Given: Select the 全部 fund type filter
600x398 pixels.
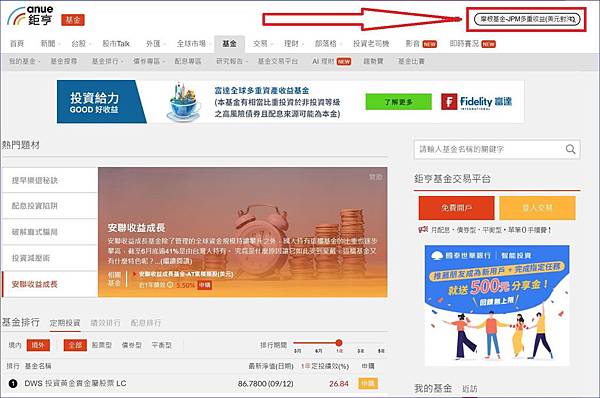Looking at the screenshot, I should (75, 345).
